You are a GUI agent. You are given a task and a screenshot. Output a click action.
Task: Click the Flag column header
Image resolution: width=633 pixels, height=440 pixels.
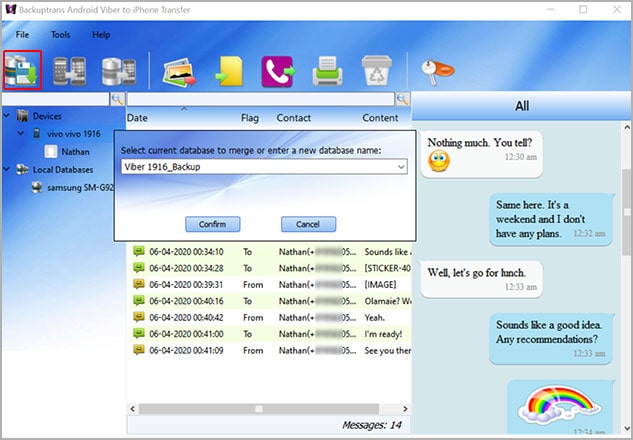tap(250, 118)
